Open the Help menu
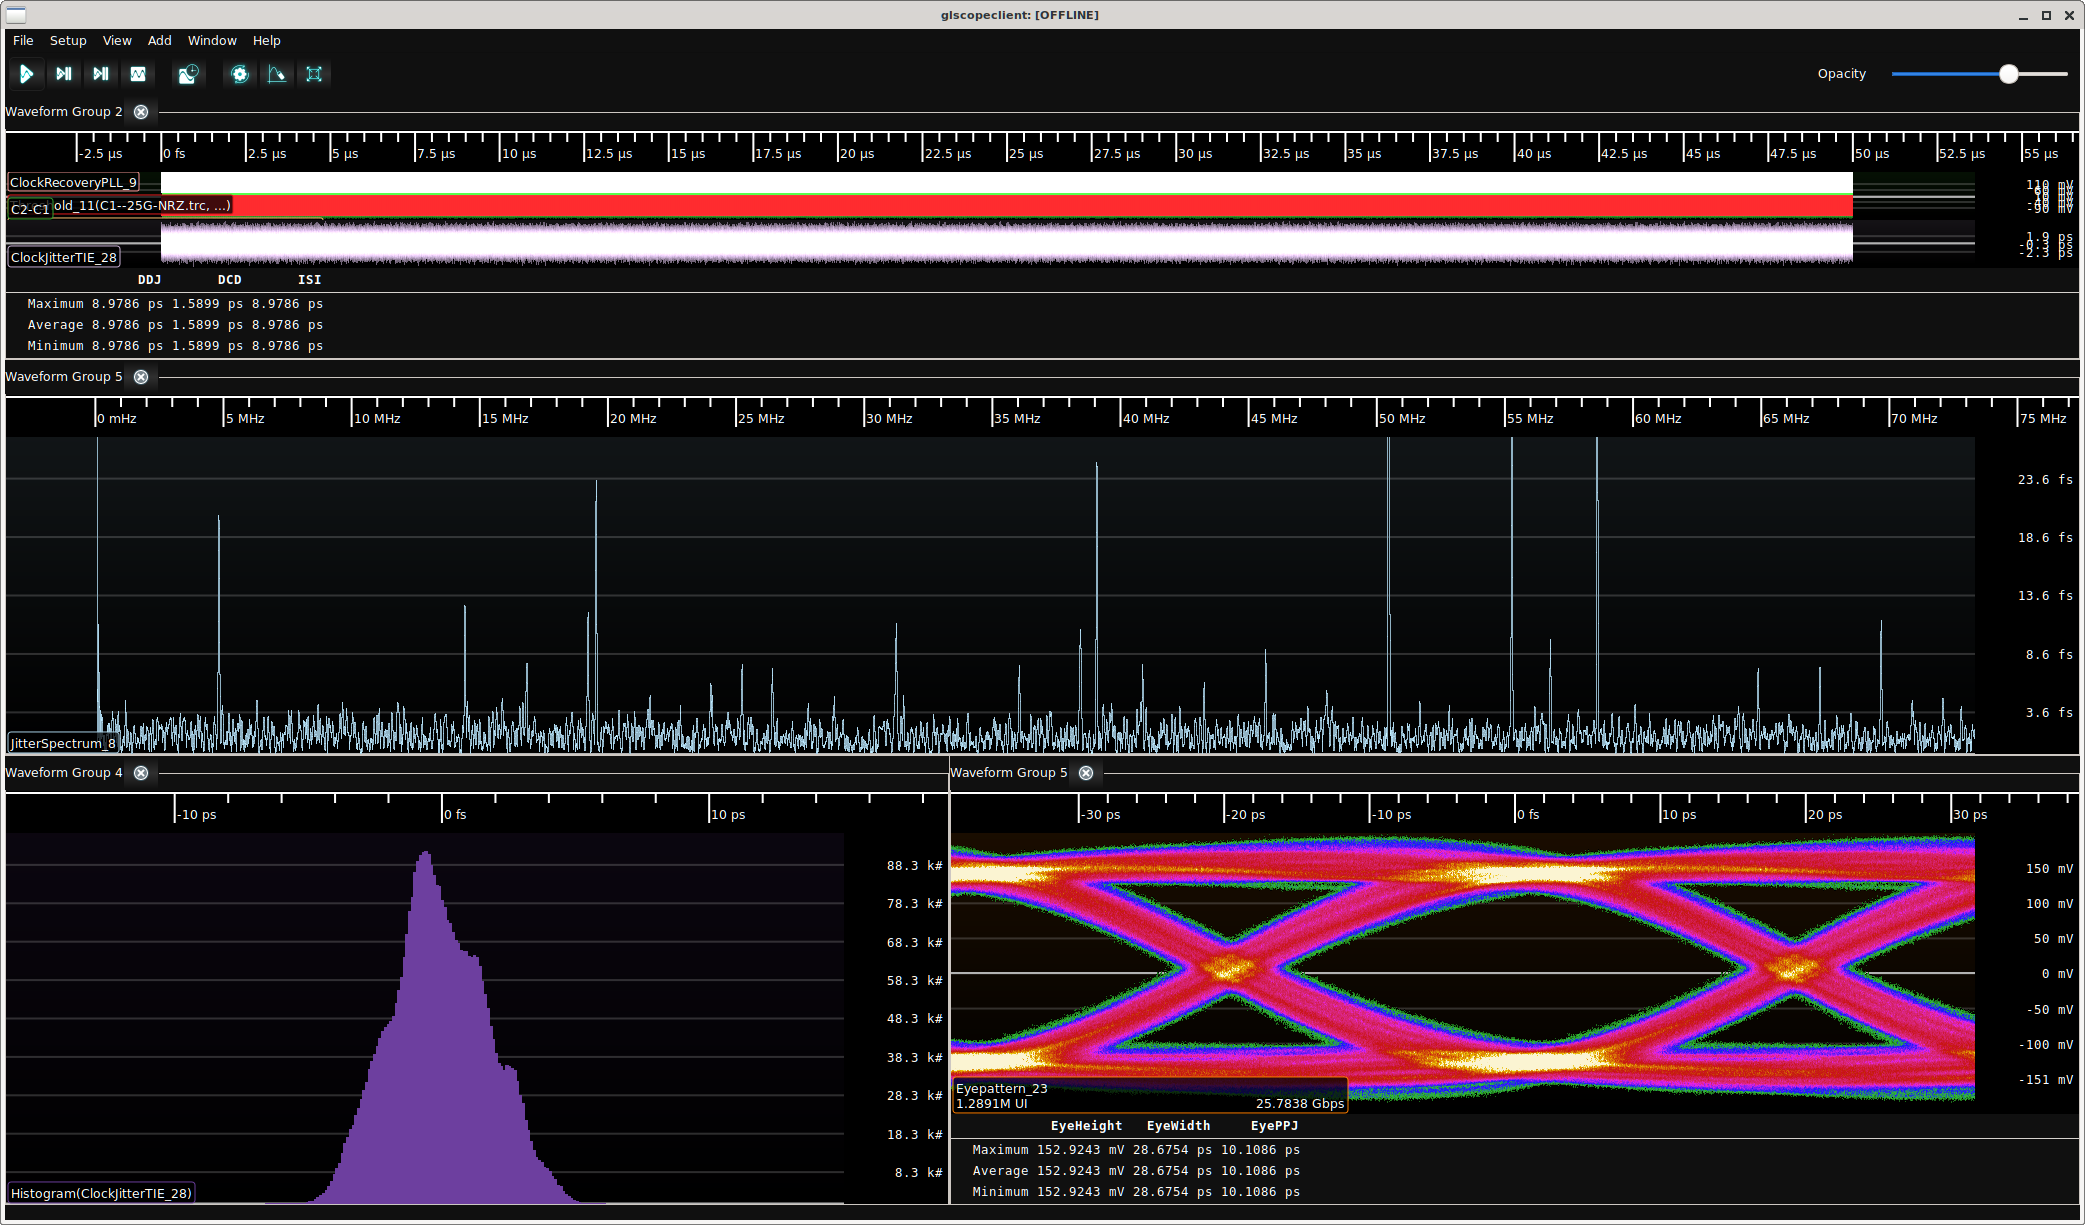 (x=266, y=41)
